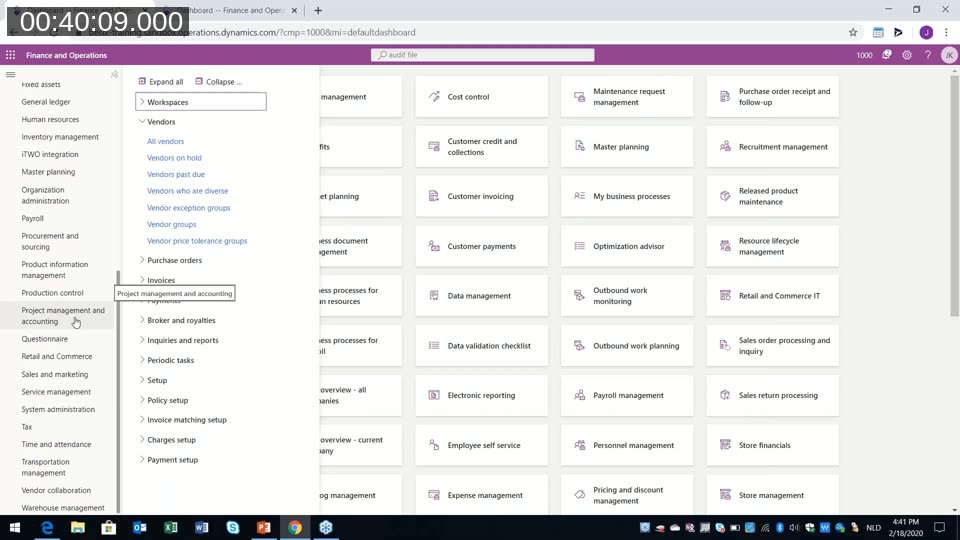Open the Cost control workspace tile

482,97
